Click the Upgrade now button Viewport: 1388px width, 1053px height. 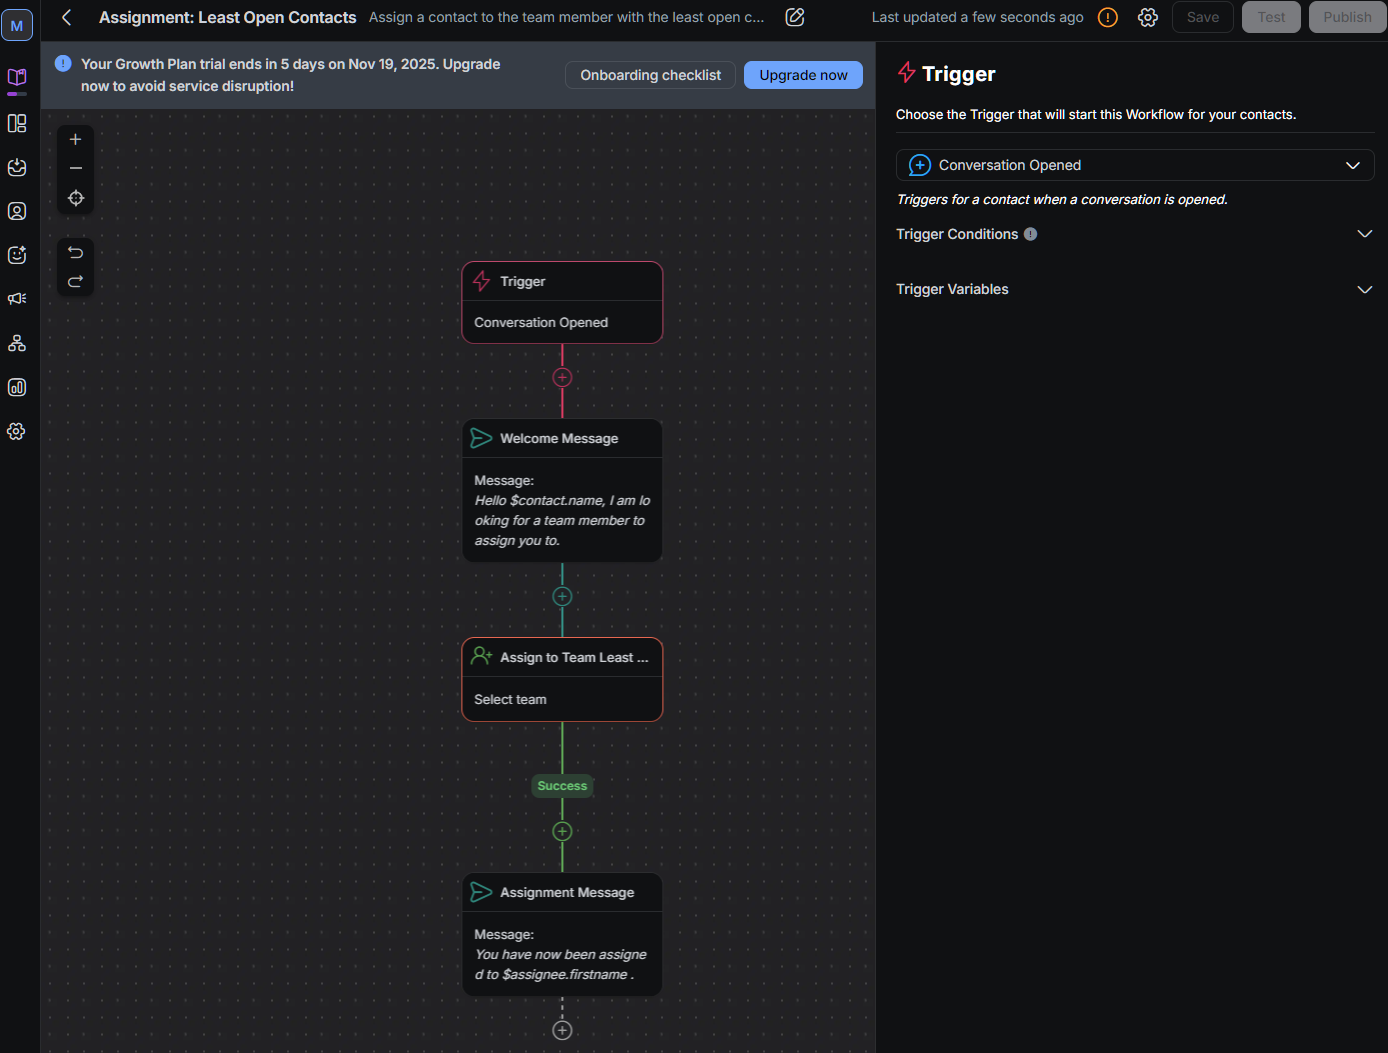[x=803, y=75]
